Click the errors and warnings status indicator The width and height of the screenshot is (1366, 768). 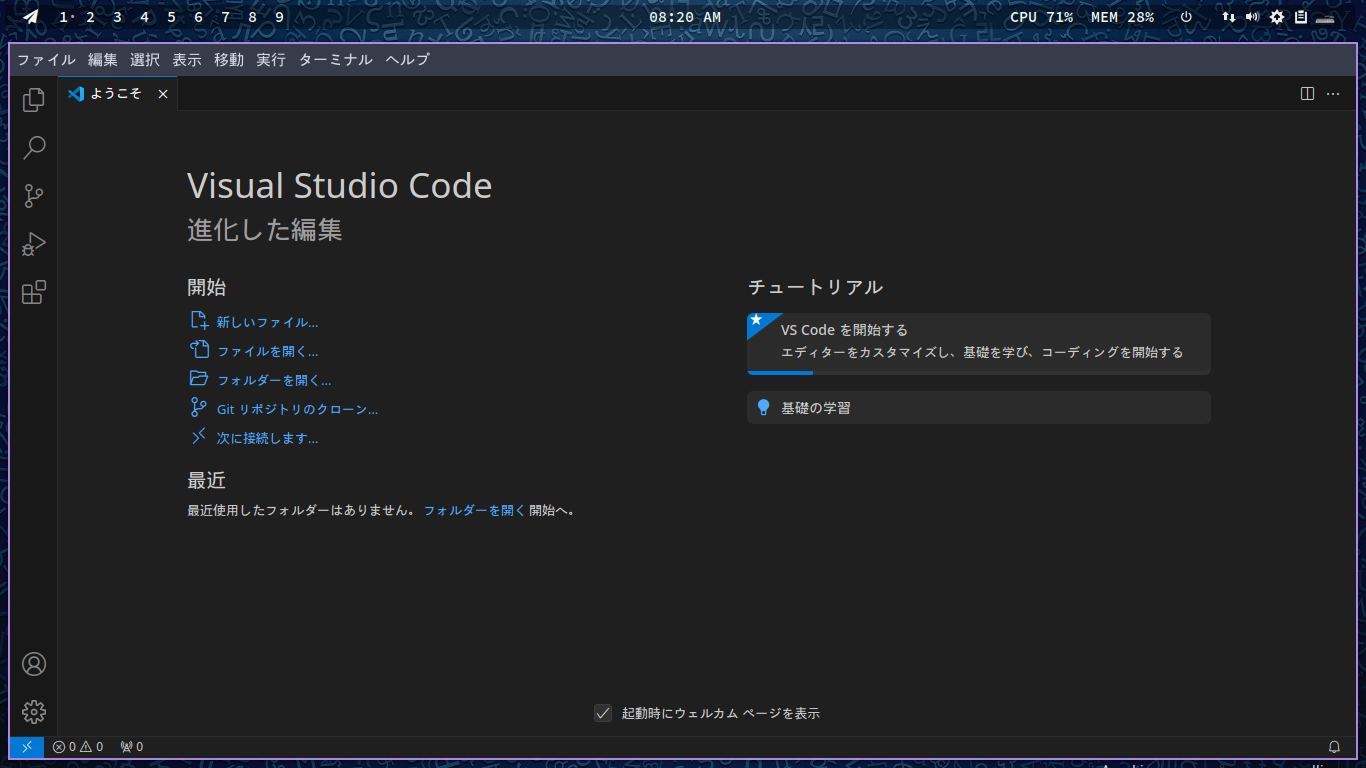point(78,747)
